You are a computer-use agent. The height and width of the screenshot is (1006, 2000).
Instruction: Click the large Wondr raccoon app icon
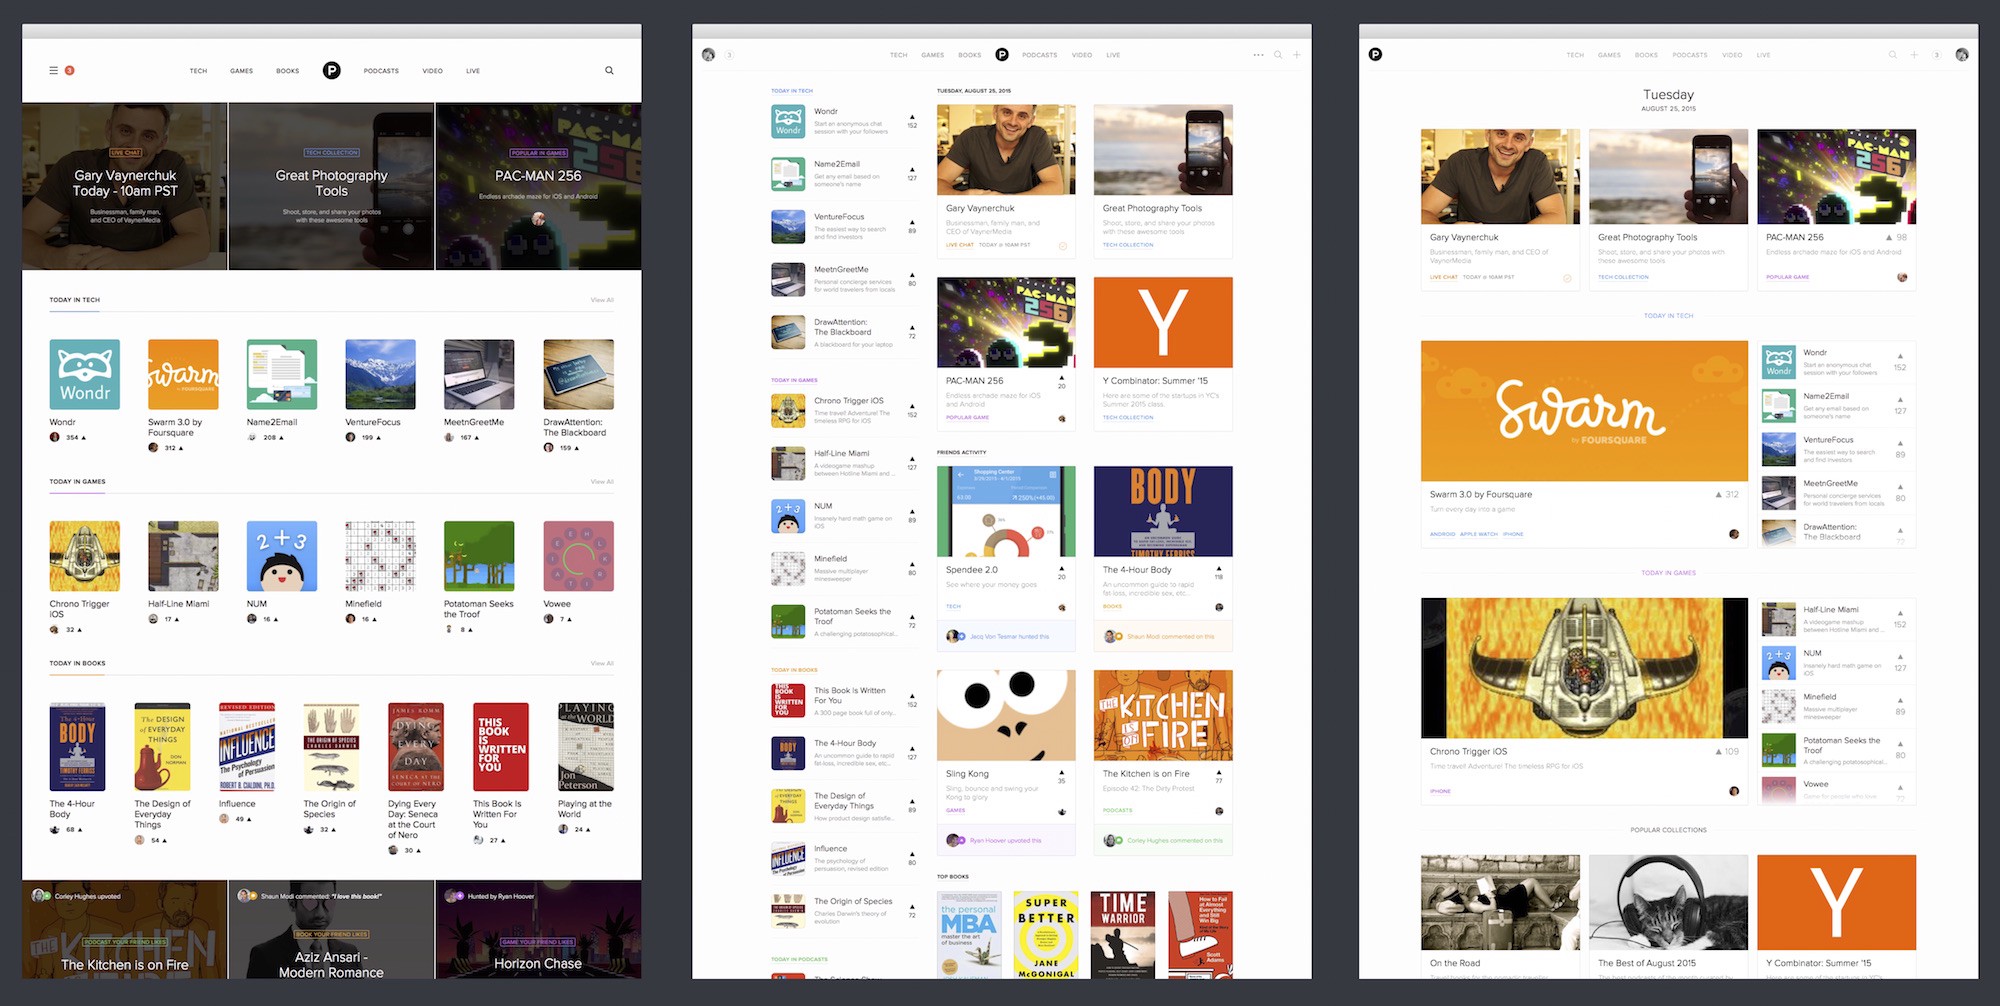pyautogui.click(x=85, y=374)
